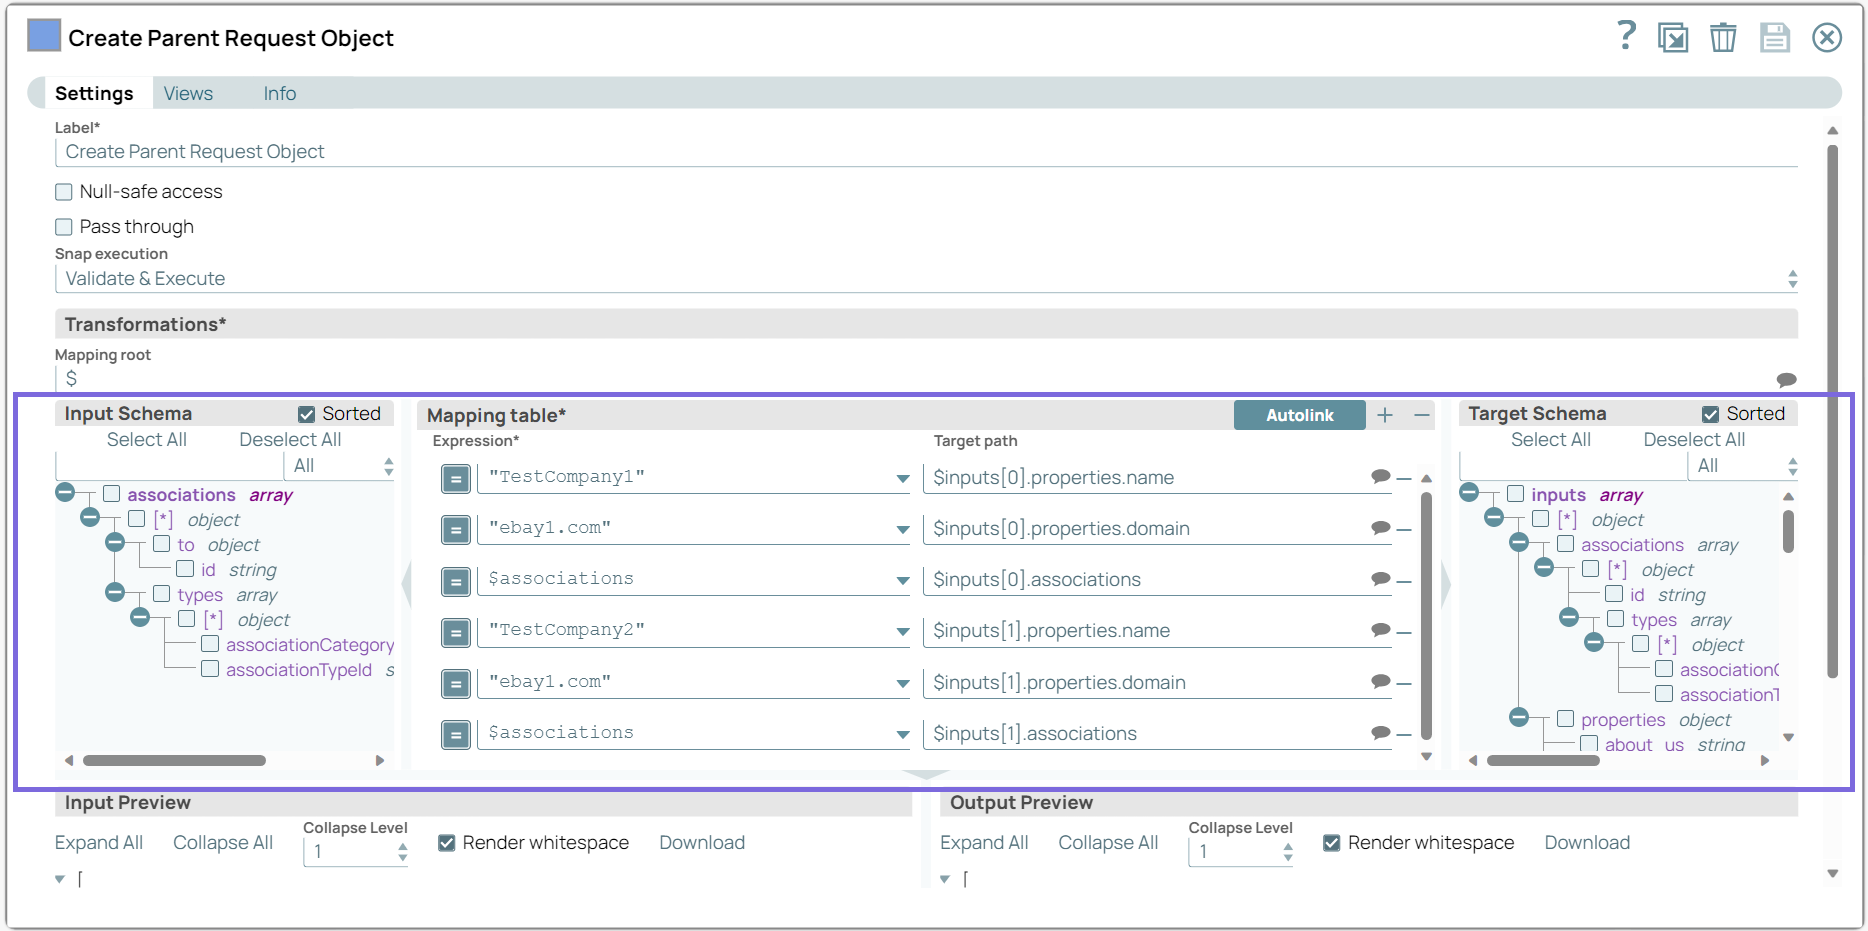Image resolution: width=1868 pixels, height=931 pixels.
Task: Open comment bubble for $inputs[1].associations
Action: point(1381,733)
